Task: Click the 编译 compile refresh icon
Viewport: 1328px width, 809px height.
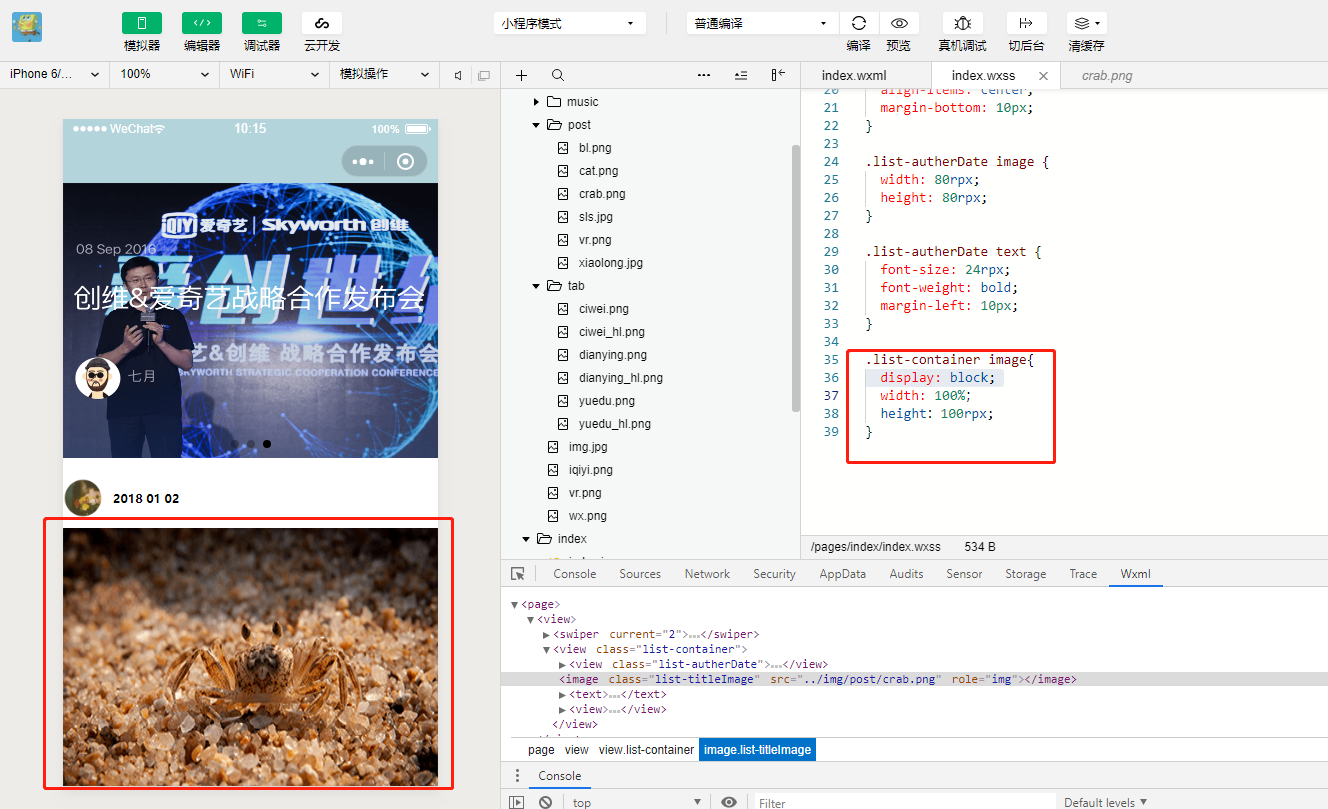Action: (858, 23)
